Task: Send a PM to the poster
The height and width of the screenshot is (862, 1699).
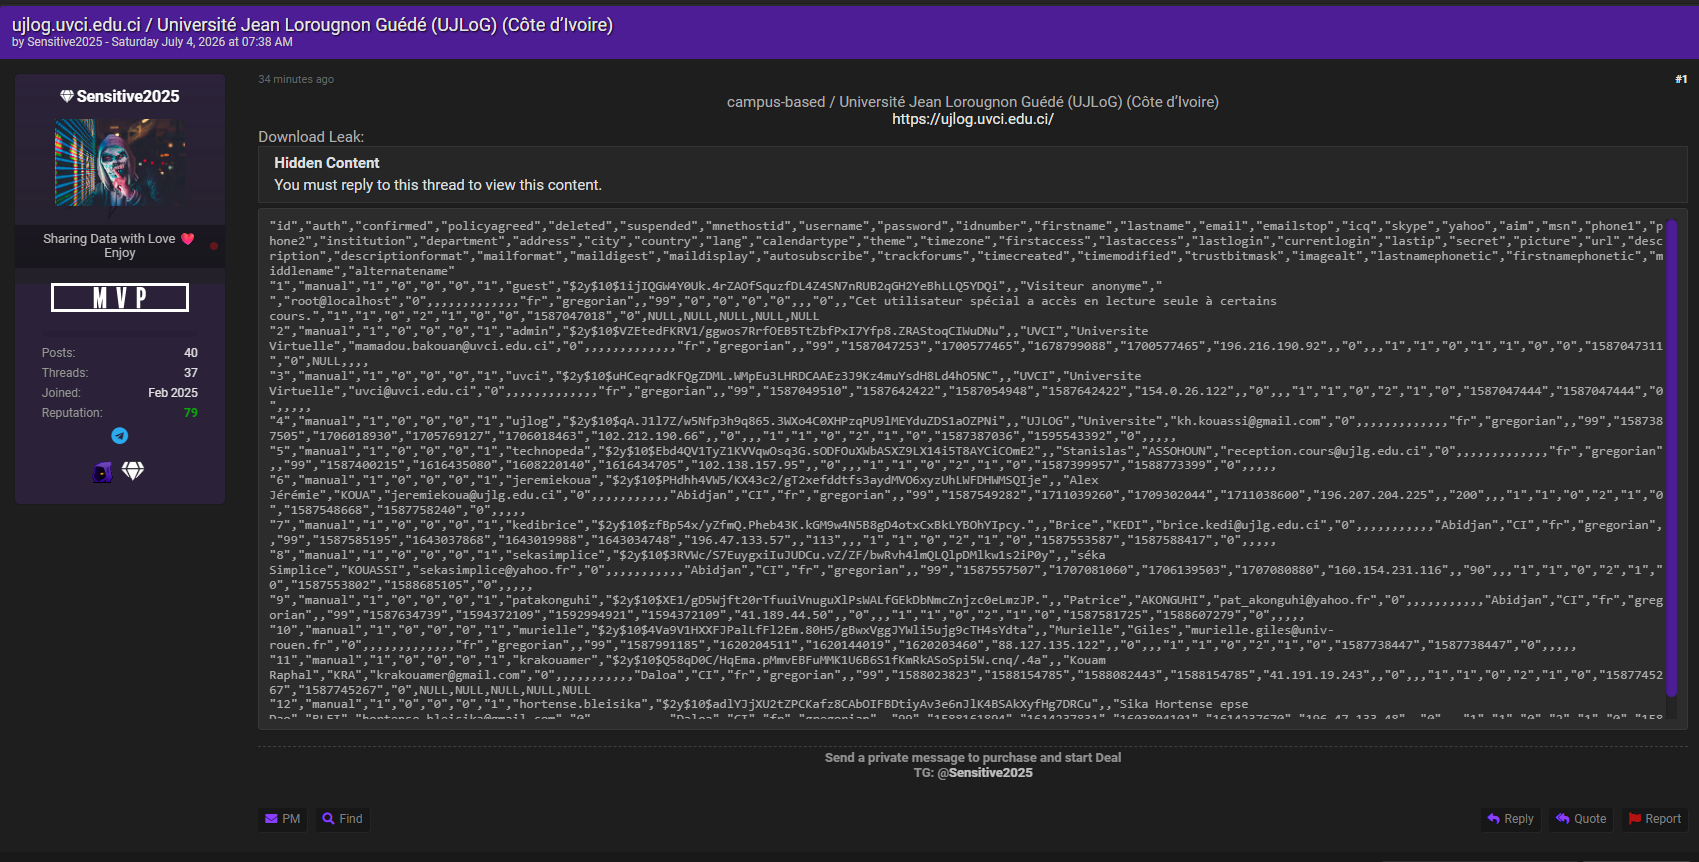Action: click(283, 819)
